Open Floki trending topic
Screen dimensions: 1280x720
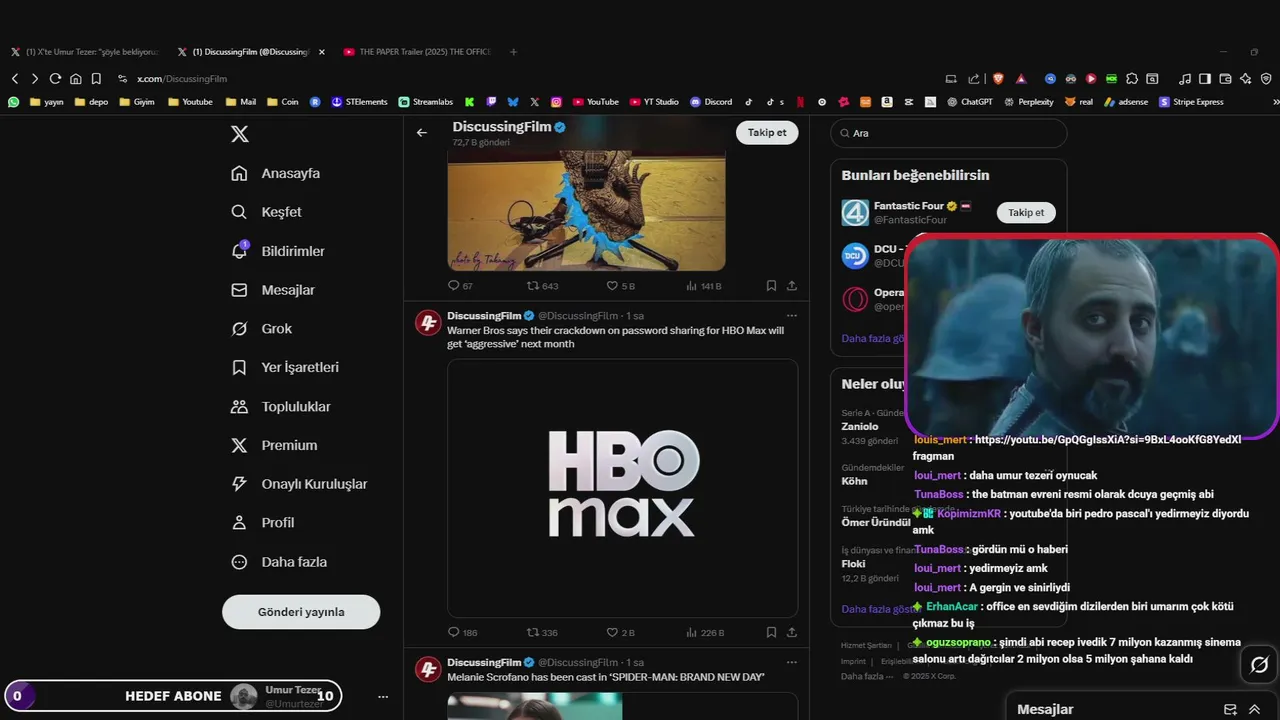(853, 563)
